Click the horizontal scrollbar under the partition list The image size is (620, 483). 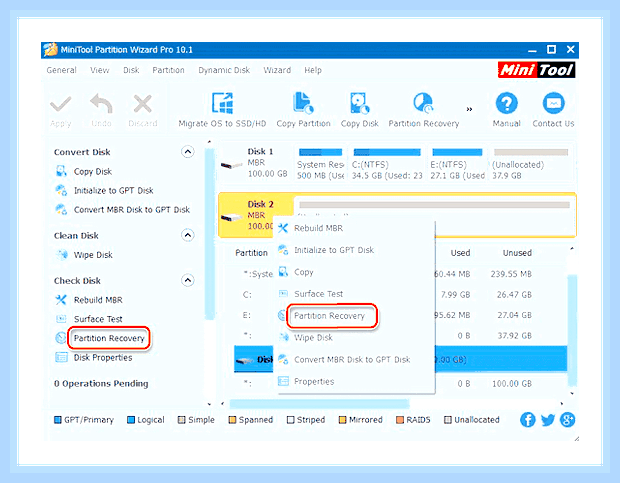[319, 404]
